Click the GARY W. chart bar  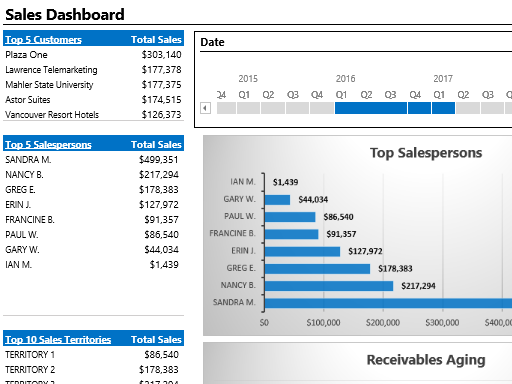tap(277, 199)
